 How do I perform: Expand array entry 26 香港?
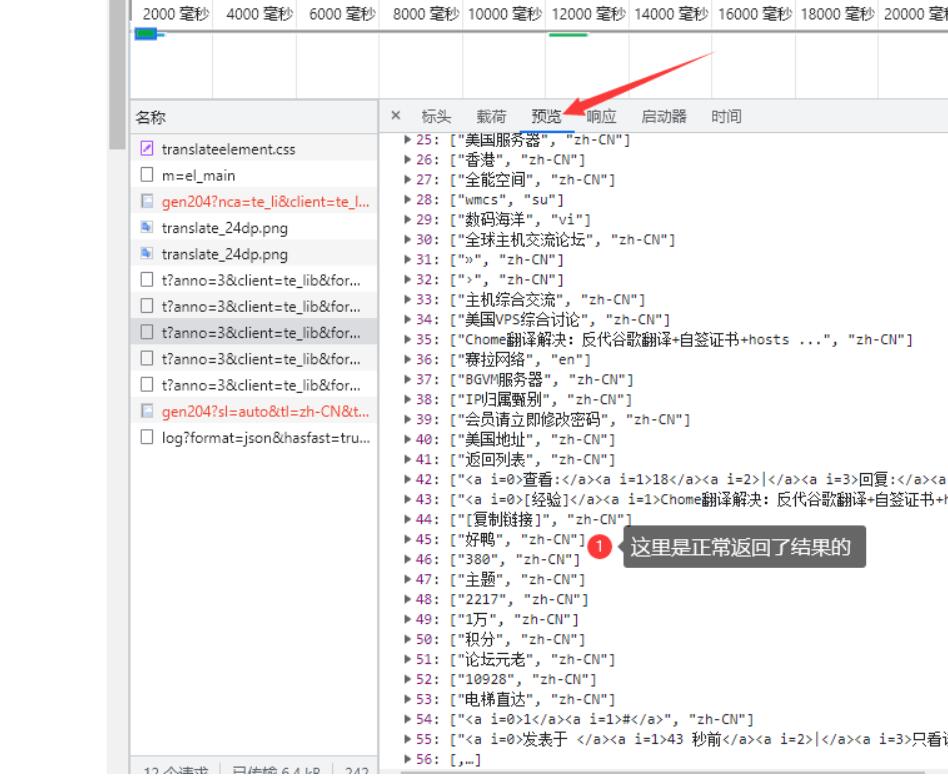407,160
